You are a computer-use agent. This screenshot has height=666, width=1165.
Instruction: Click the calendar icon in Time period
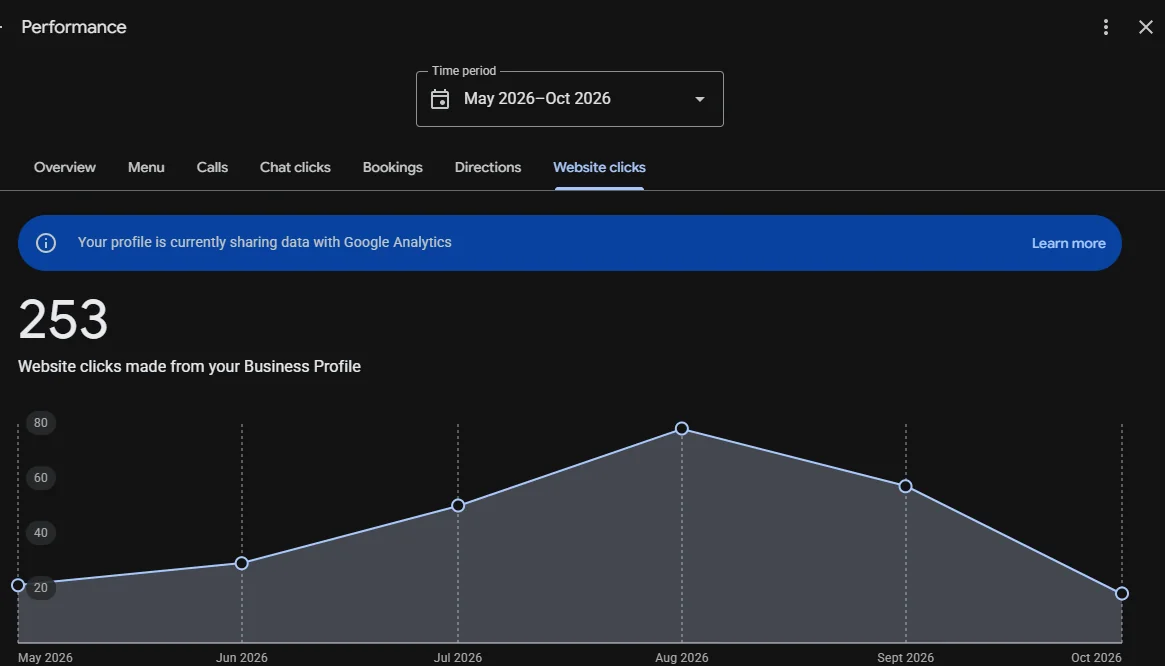click(x=440, y=99)
